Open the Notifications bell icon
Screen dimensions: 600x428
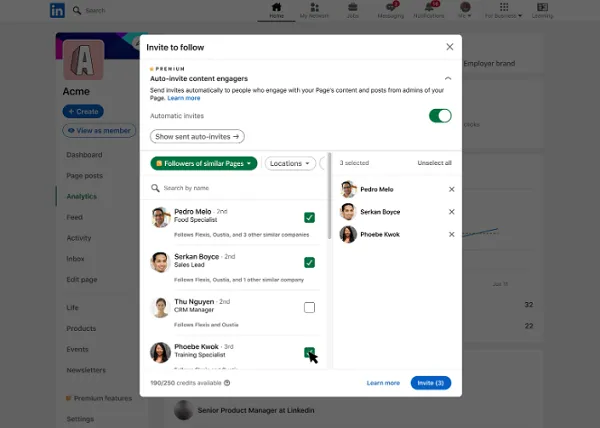[428, 8]
